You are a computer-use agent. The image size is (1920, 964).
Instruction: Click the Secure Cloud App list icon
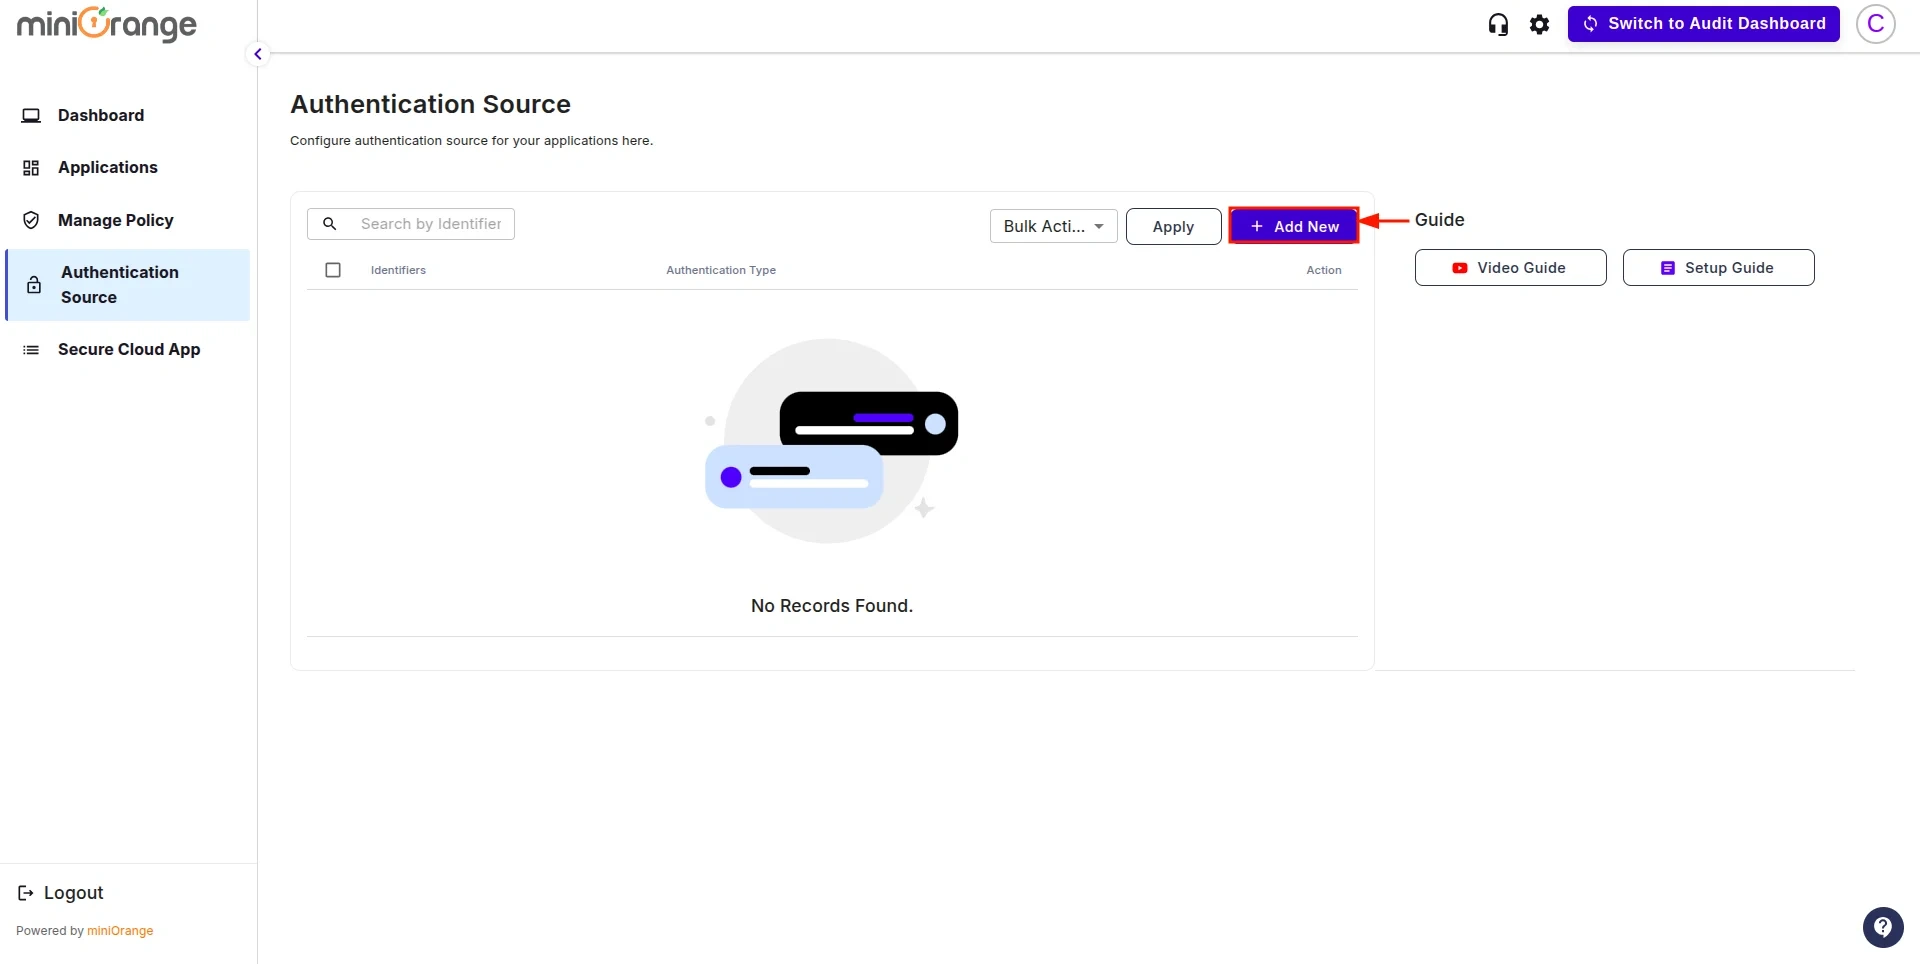(x=31, y=349)
